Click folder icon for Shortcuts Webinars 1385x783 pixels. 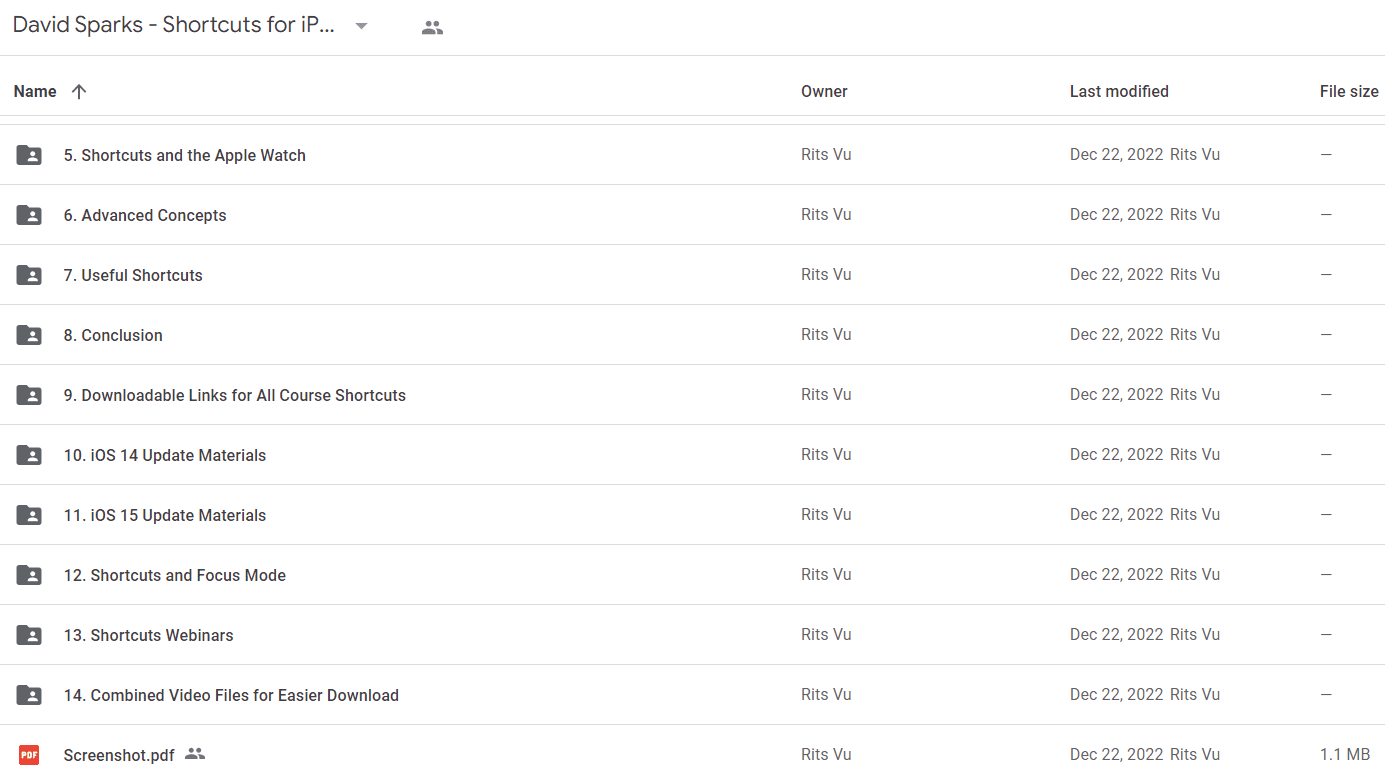(x=29, y=635)
